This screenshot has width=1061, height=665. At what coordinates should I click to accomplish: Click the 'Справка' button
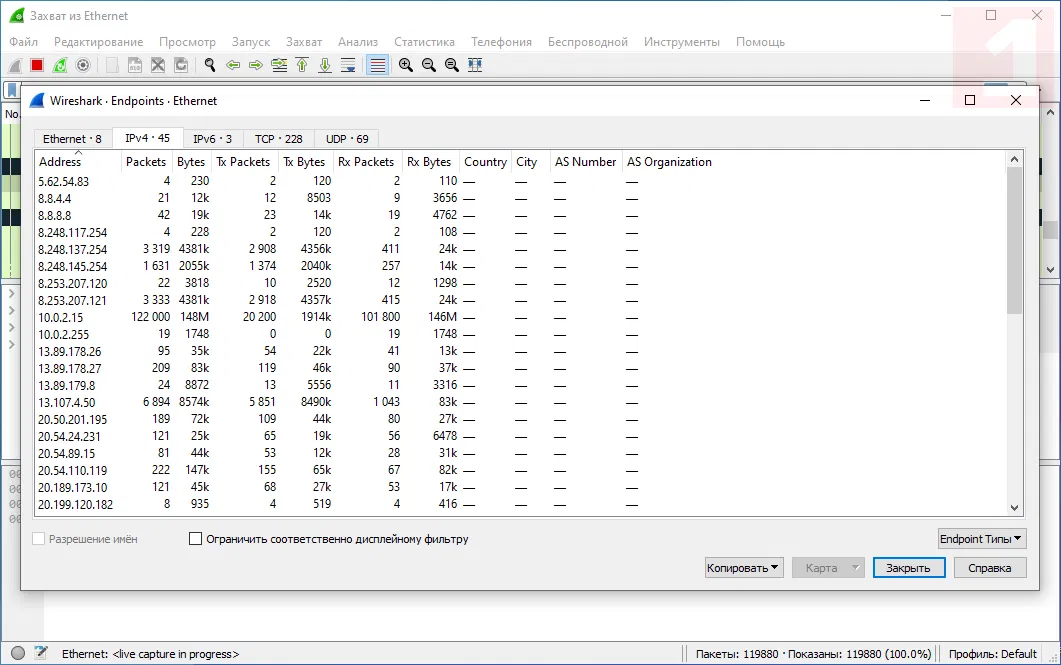(990, 568)
